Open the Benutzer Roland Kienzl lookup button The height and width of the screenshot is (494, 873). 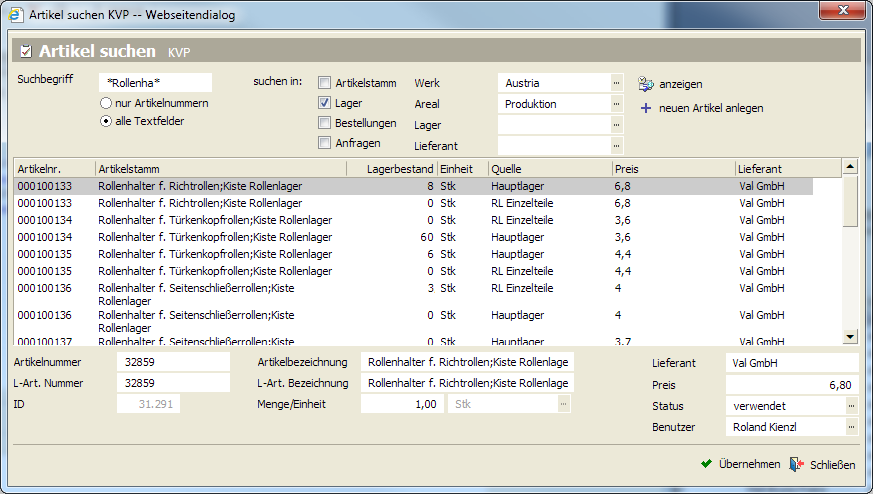851,427
